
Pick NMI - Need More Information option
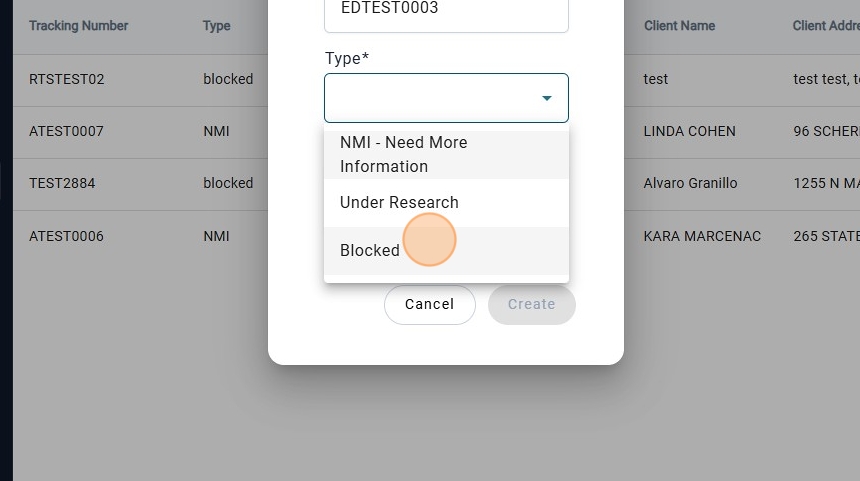point(403,154)
